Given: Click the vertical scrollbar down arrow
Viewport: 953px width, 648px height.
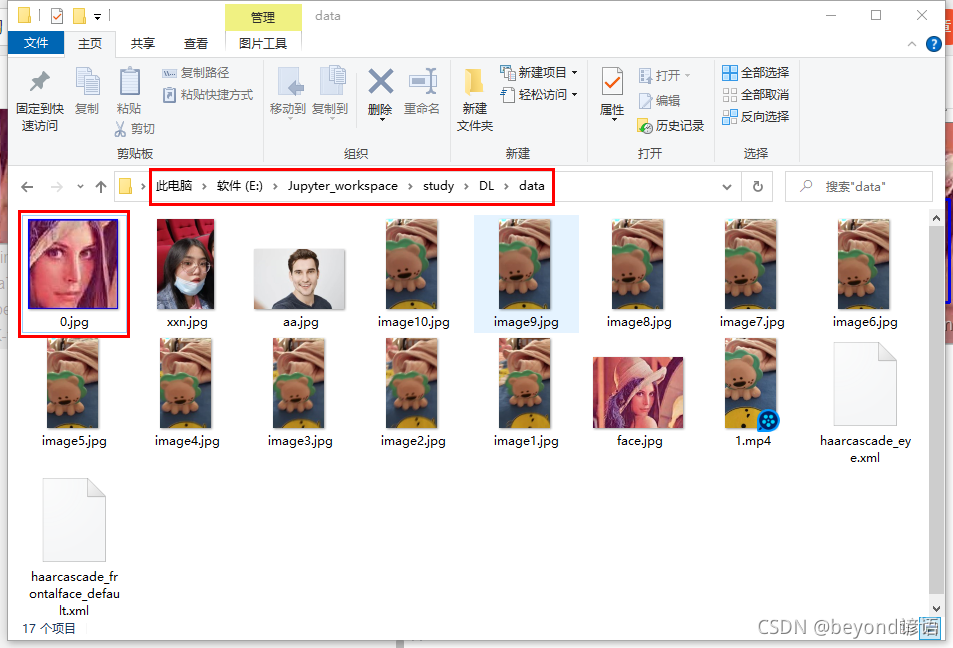Looking at the screenshot, I should coord(936,608).
